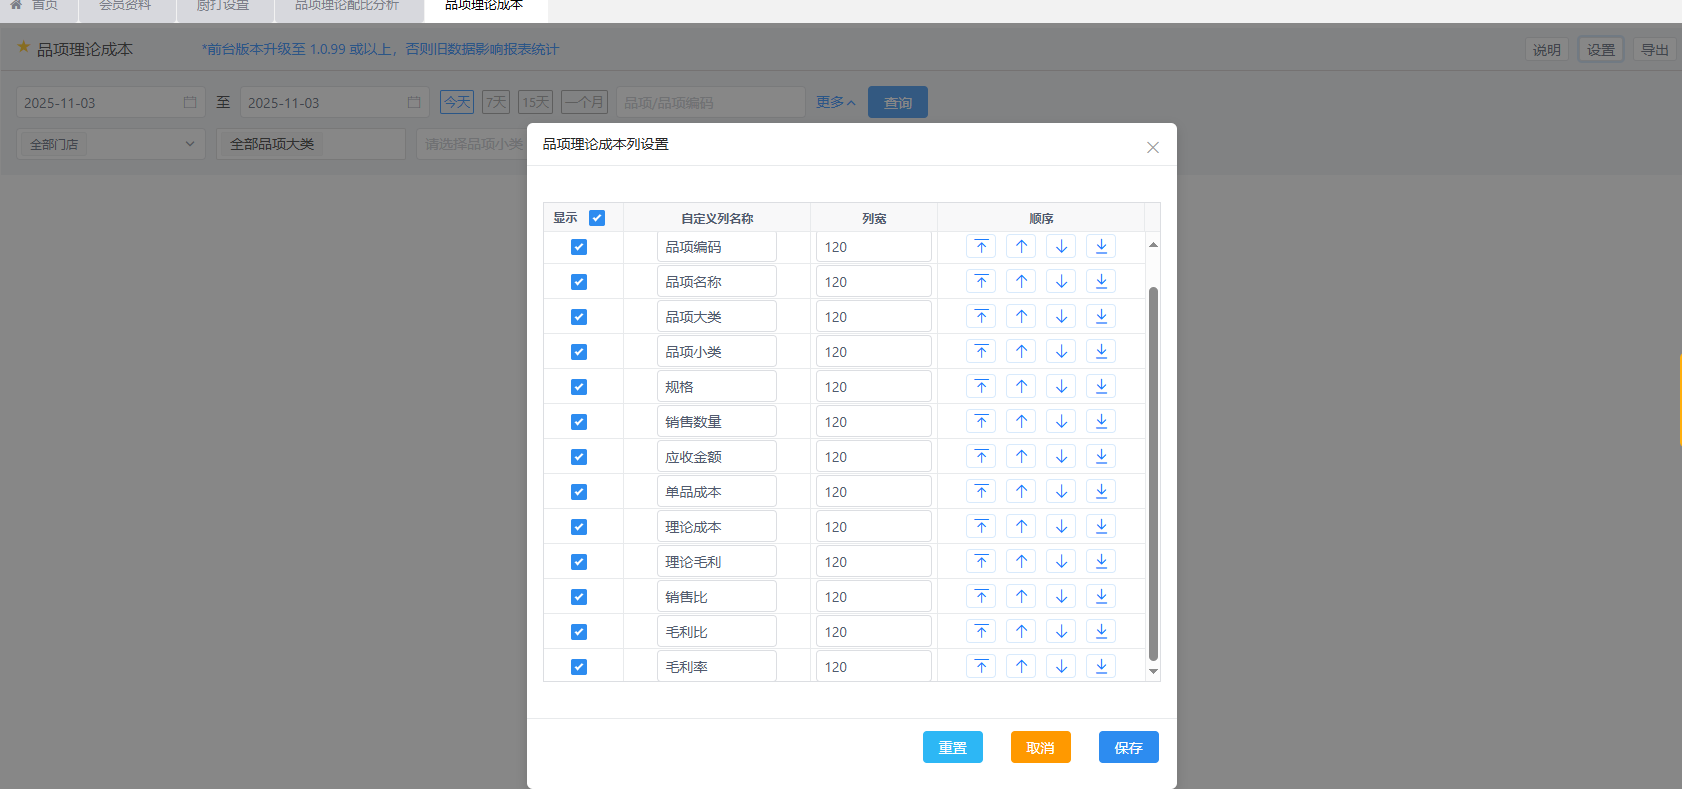Move 理论成本 row up one position
The image size is (1682, 789).
1021,527
